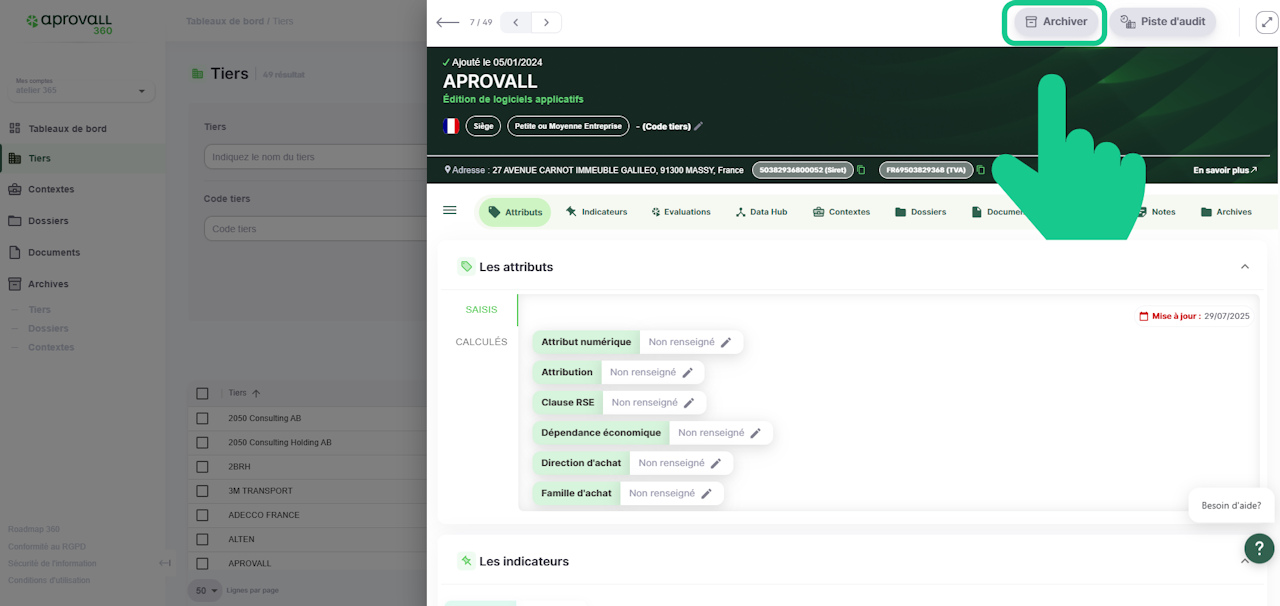Open the Conditions d'utilisation link
The image size is (1280, 606).
tap(49, 580)
